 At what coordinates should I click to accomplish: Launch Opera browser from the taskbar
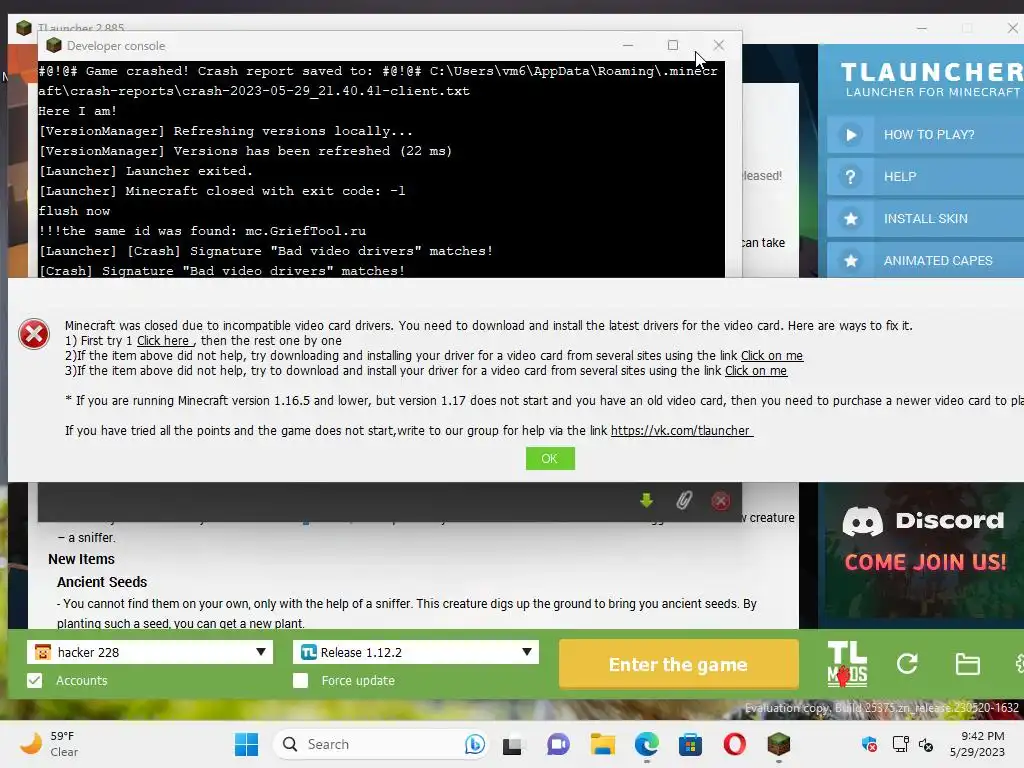pos(735,744)
